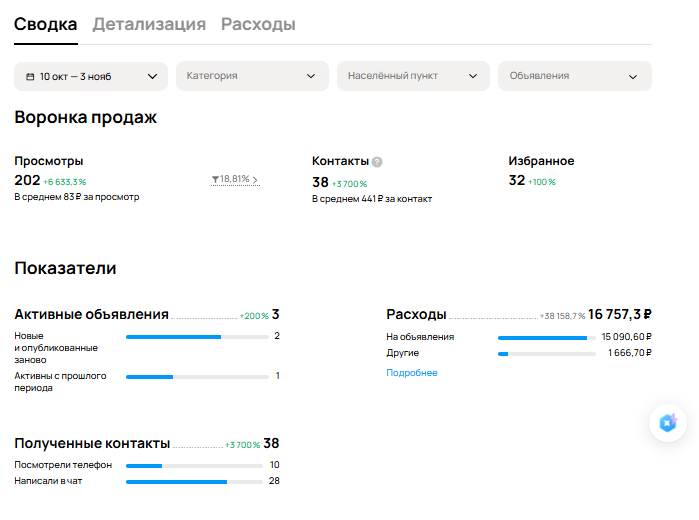699x520 pixels.
Task: Click the Посмотрели телефон progress bar
Action: tap(194, 466)
